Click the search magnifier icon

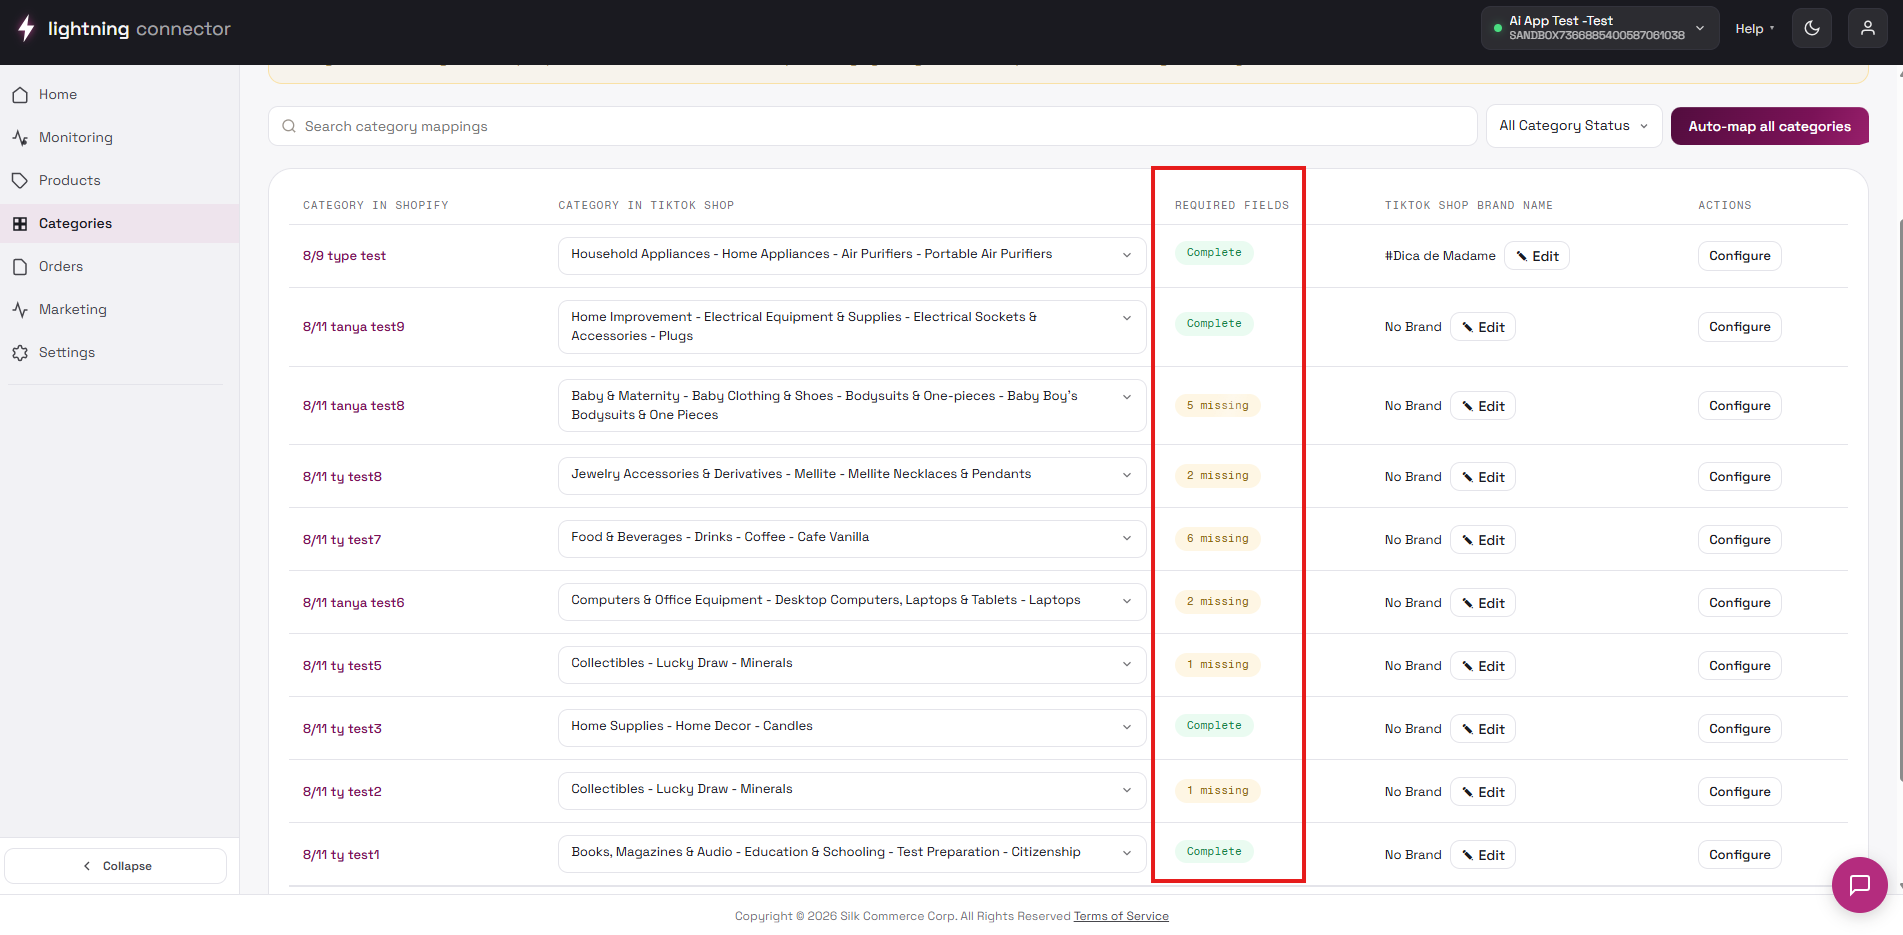[x=289, y=126]
